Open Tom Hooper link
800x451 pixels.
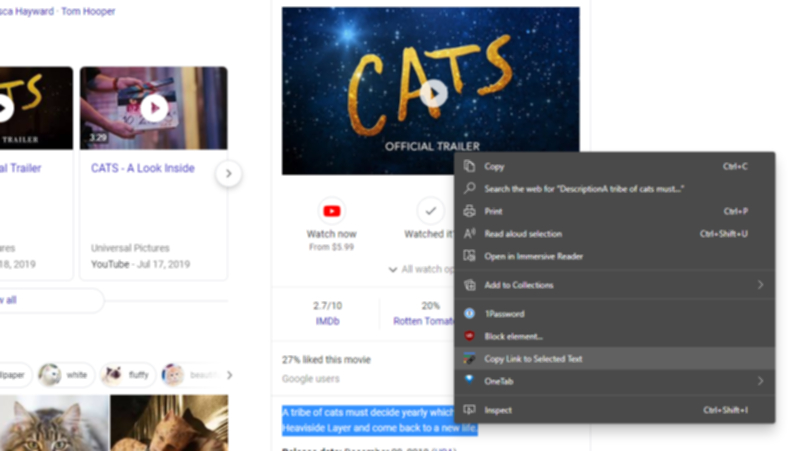88,11
